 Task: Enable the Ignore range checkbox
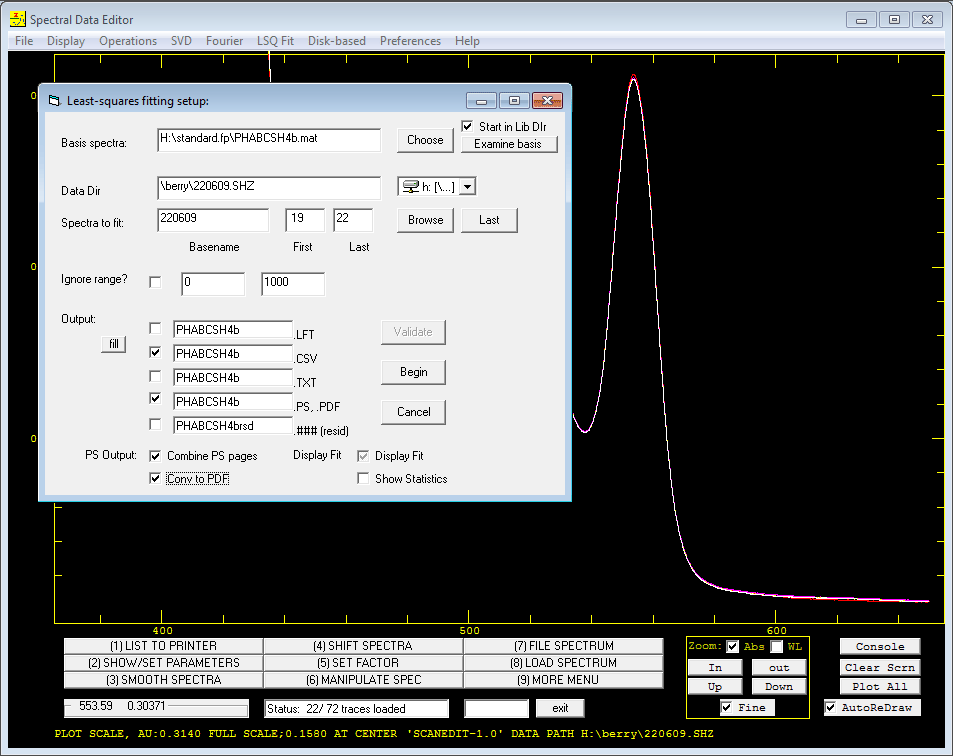(156, 282)
